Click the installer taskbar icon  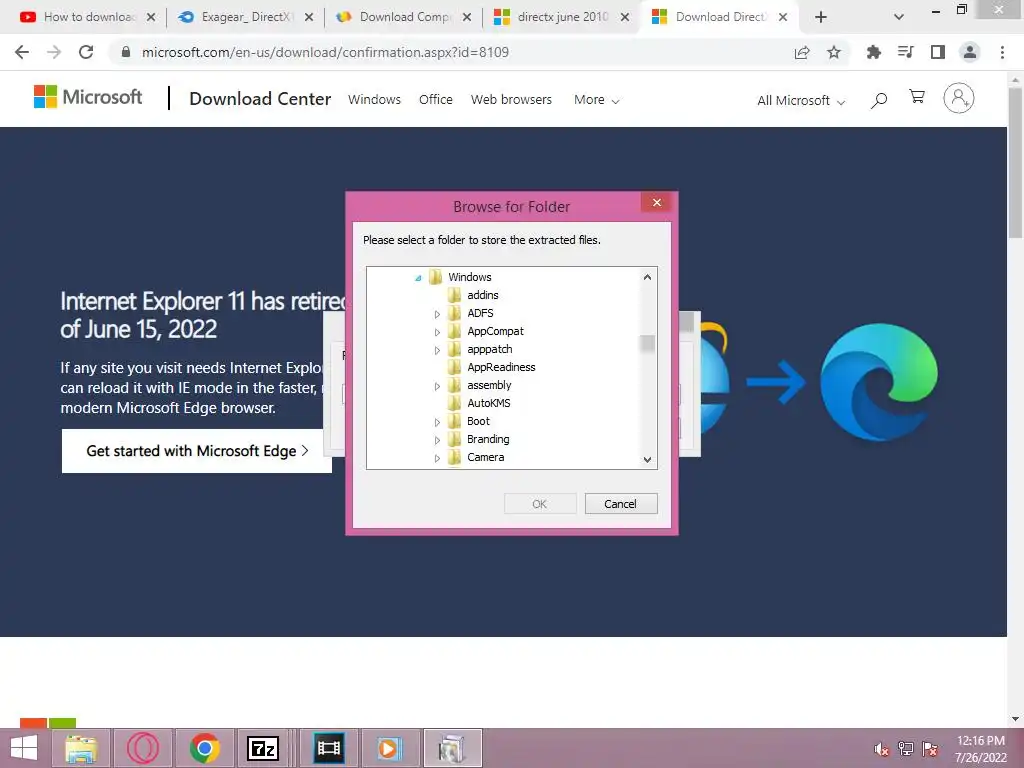pos(452,748)
